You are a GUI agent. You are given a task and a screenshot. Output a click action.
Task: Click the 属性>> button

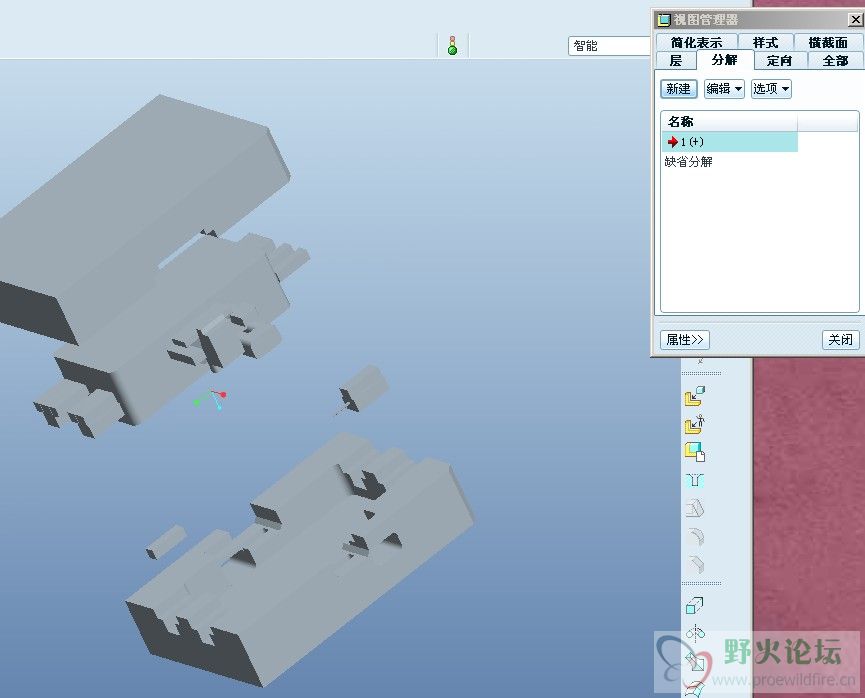685,339
